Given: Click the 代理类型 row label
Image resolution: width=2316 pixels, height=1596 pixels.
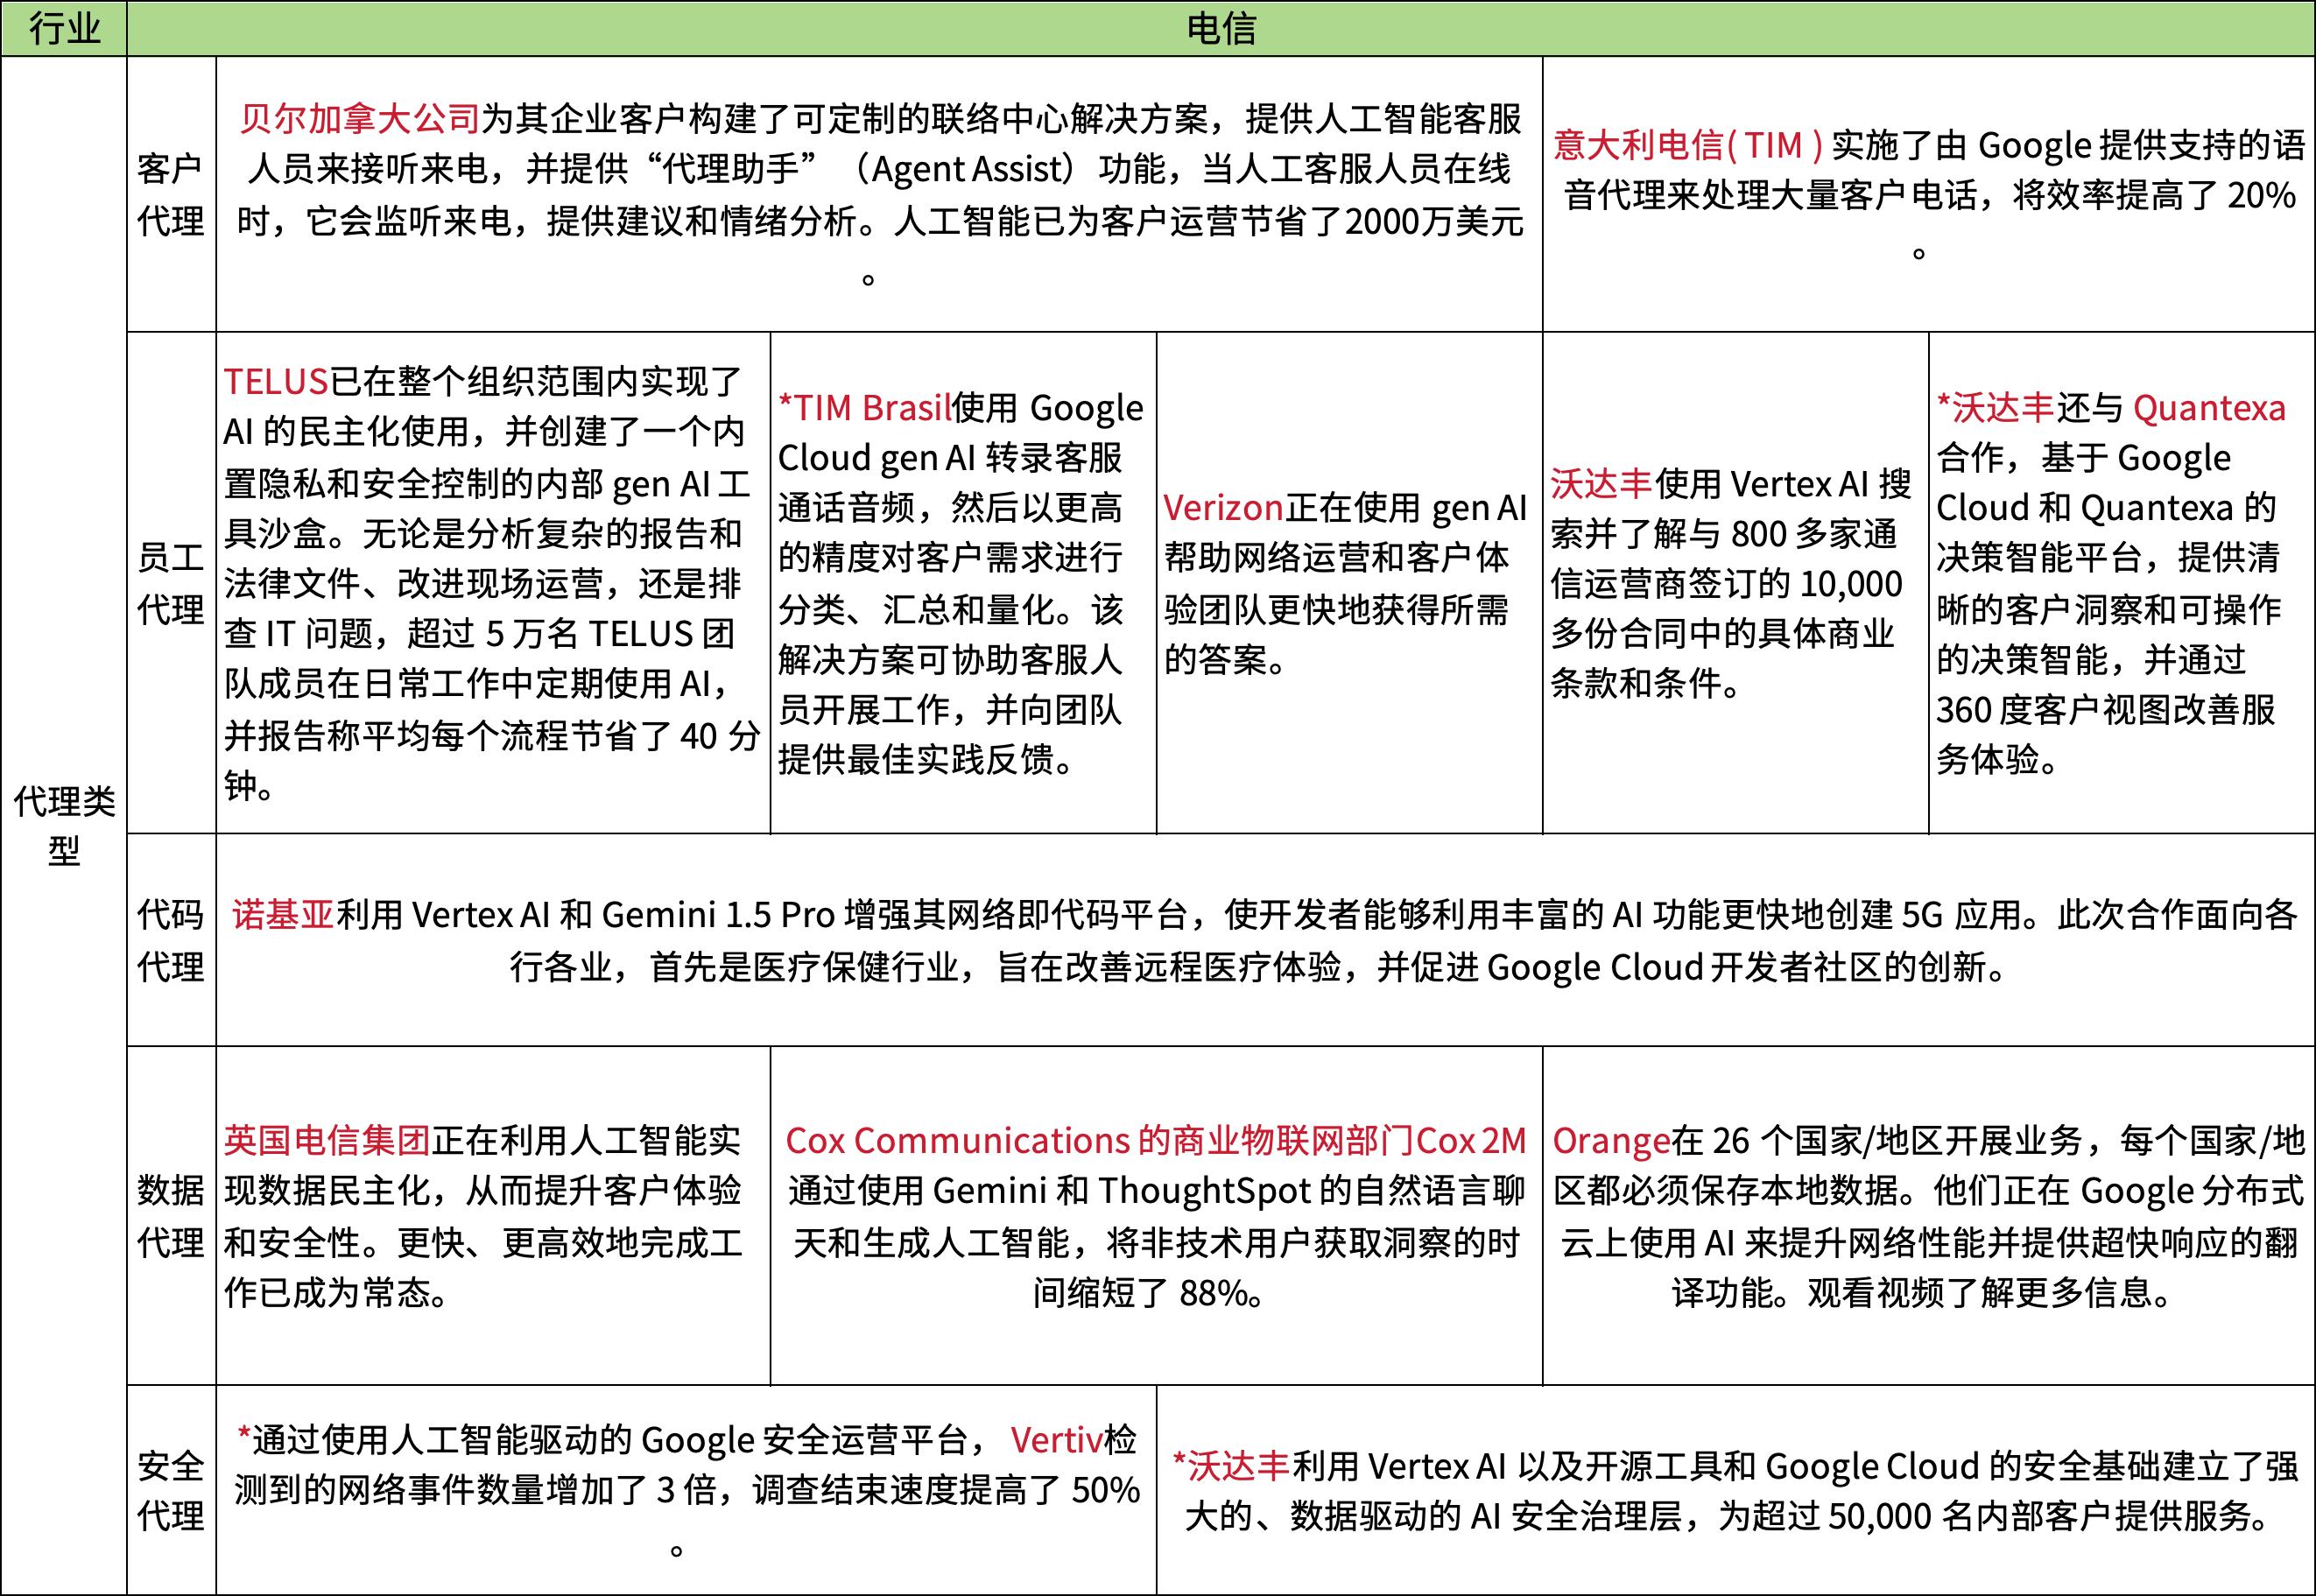Looking at the screenshot, I should (64, 825).
